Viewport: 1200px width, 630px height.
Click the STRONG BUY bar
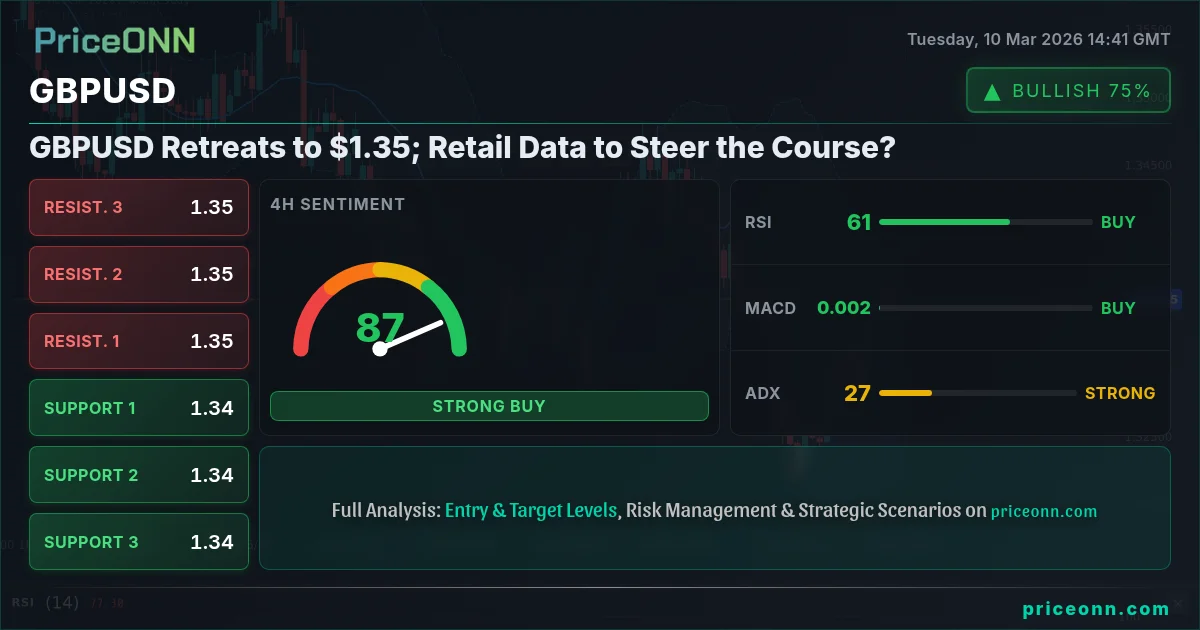click(489, 406)
